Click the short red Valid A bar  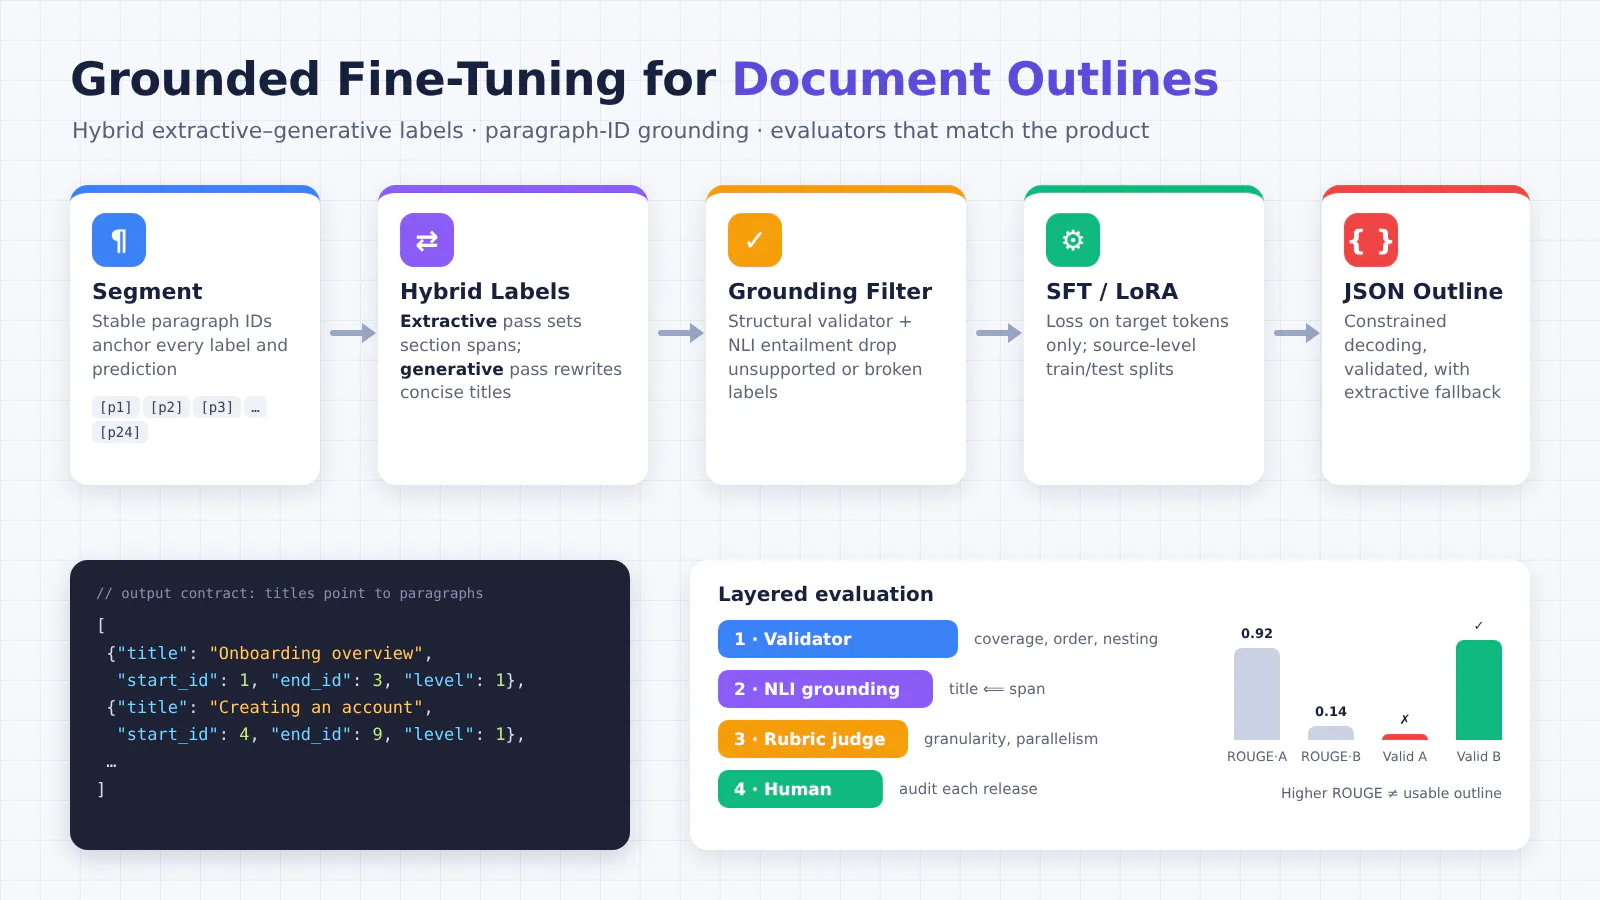(1405, 737)
